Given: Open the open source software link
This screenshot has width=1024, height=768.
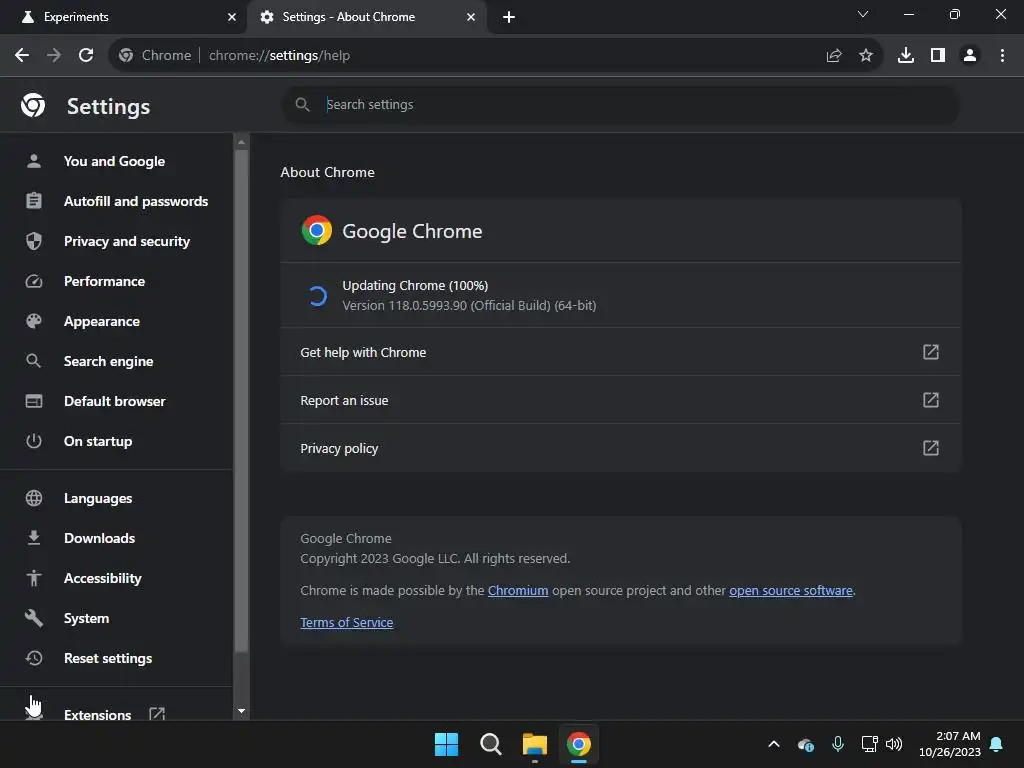Looking at the screenshot, I should click(x=791, y=590).
